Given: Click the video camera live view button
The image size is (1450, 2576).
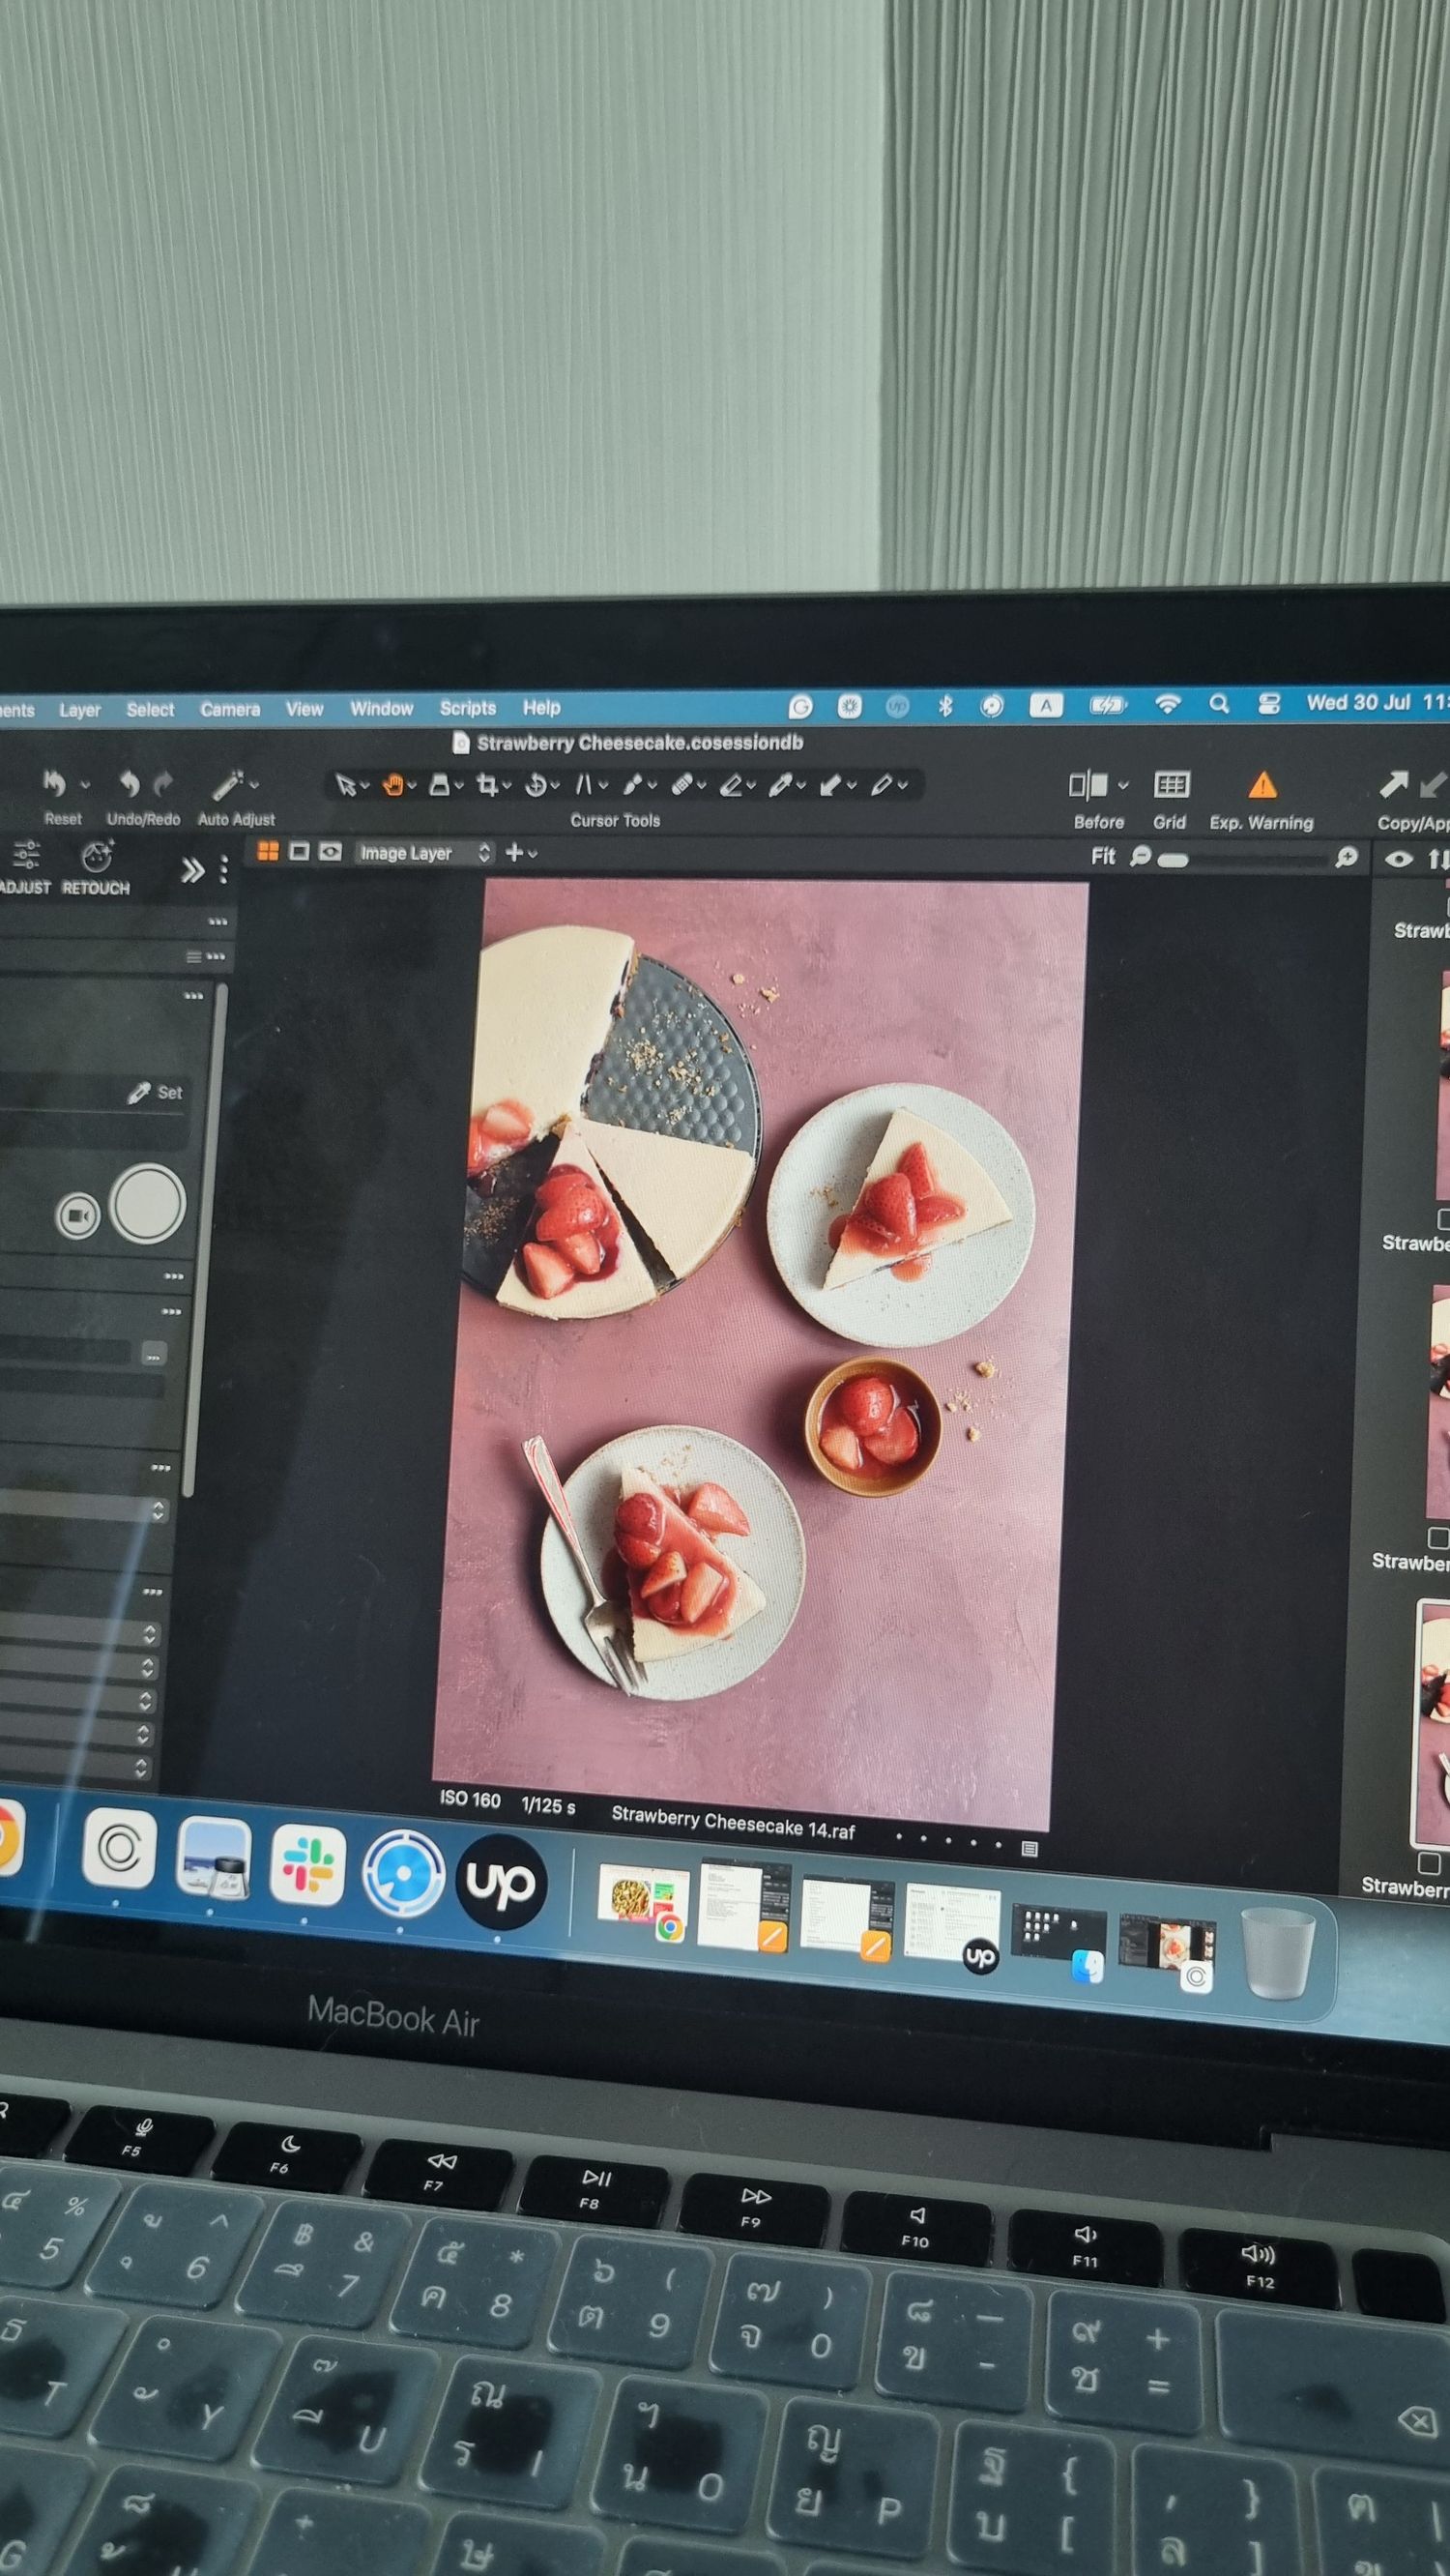Looking at the screenshot, I should tap(78, 1215).
